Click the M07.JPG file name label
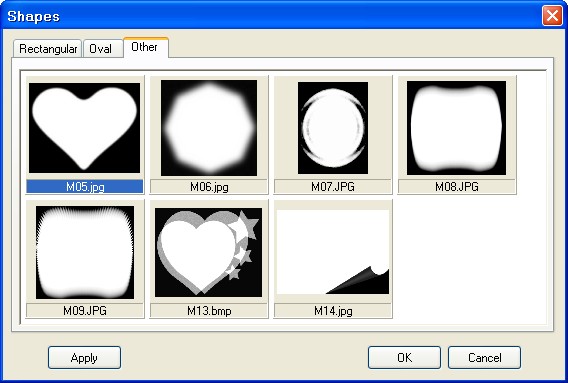 [x=333, y=187]
